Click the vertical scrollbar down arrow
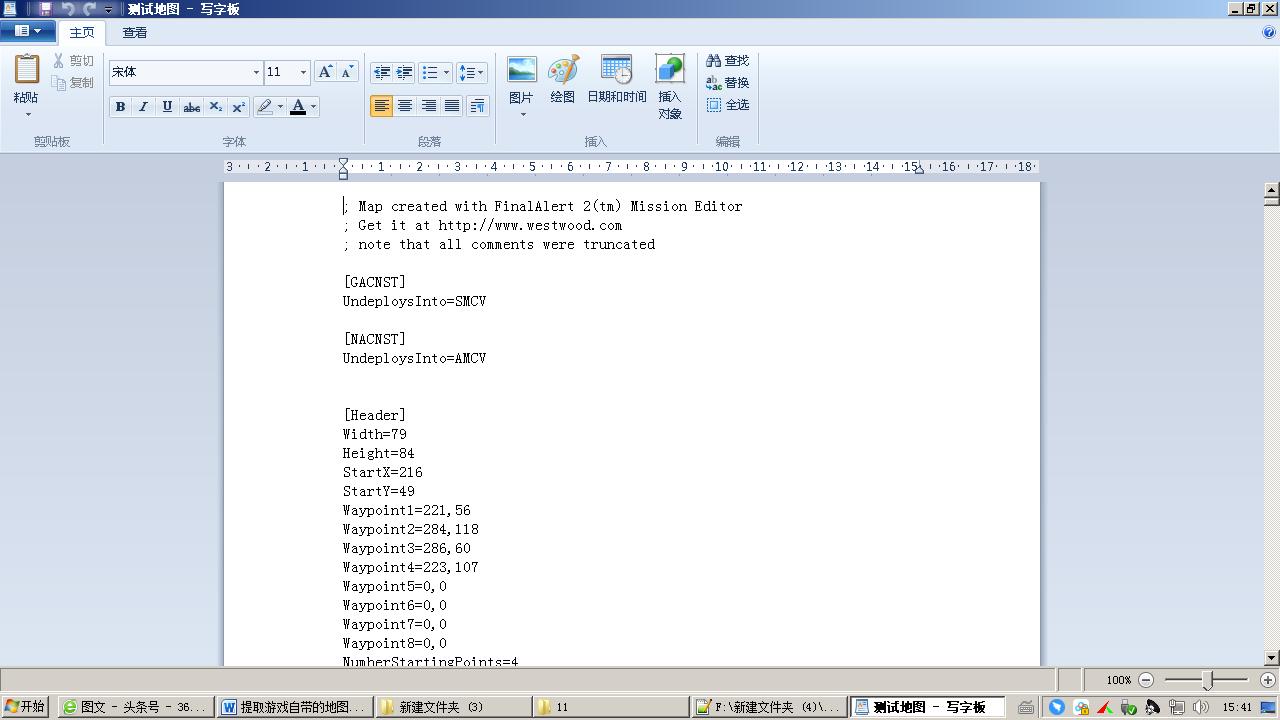The width and height of the screenshot is (1280, 720). (x=1272, y=657)
